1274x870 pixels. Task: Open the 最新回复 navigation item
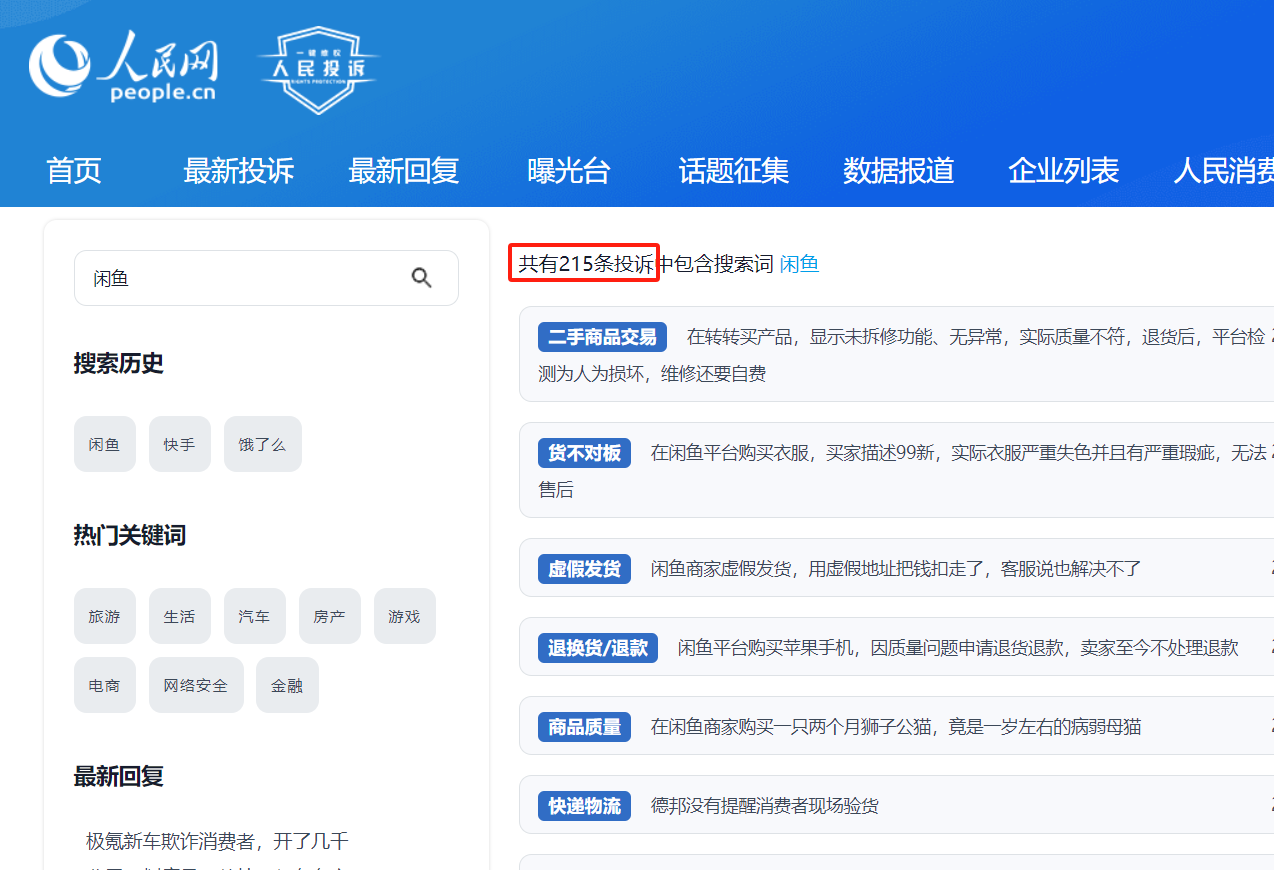pyautogui.click(x=403, y=170)
